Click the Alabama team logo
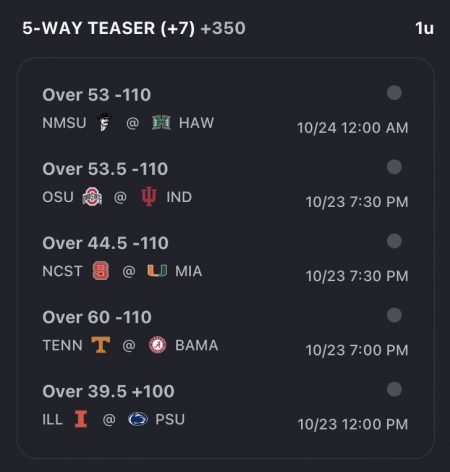This screenshot has height=472, width=450. tap(157, 345)
